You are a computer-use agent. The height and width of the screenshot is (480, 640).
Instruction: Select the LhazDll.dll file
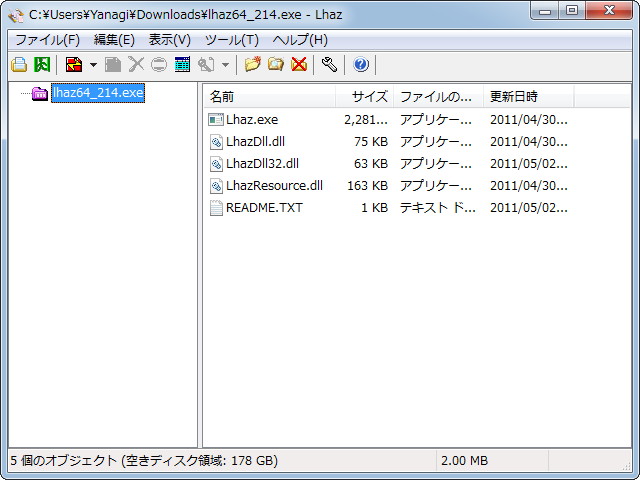pos(255,142)
